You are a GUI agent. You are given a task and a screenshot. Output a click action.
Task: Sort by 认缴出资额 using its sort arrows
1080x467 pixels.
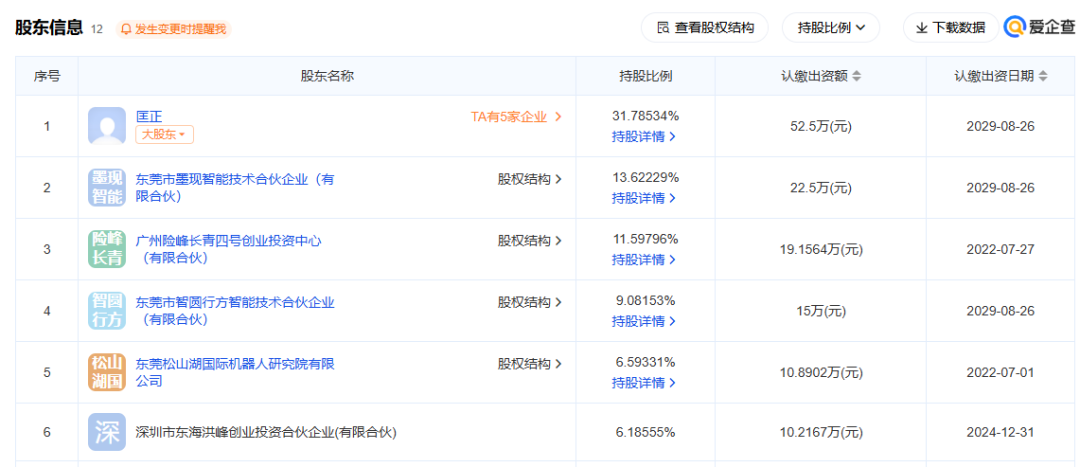coord(856,76)
